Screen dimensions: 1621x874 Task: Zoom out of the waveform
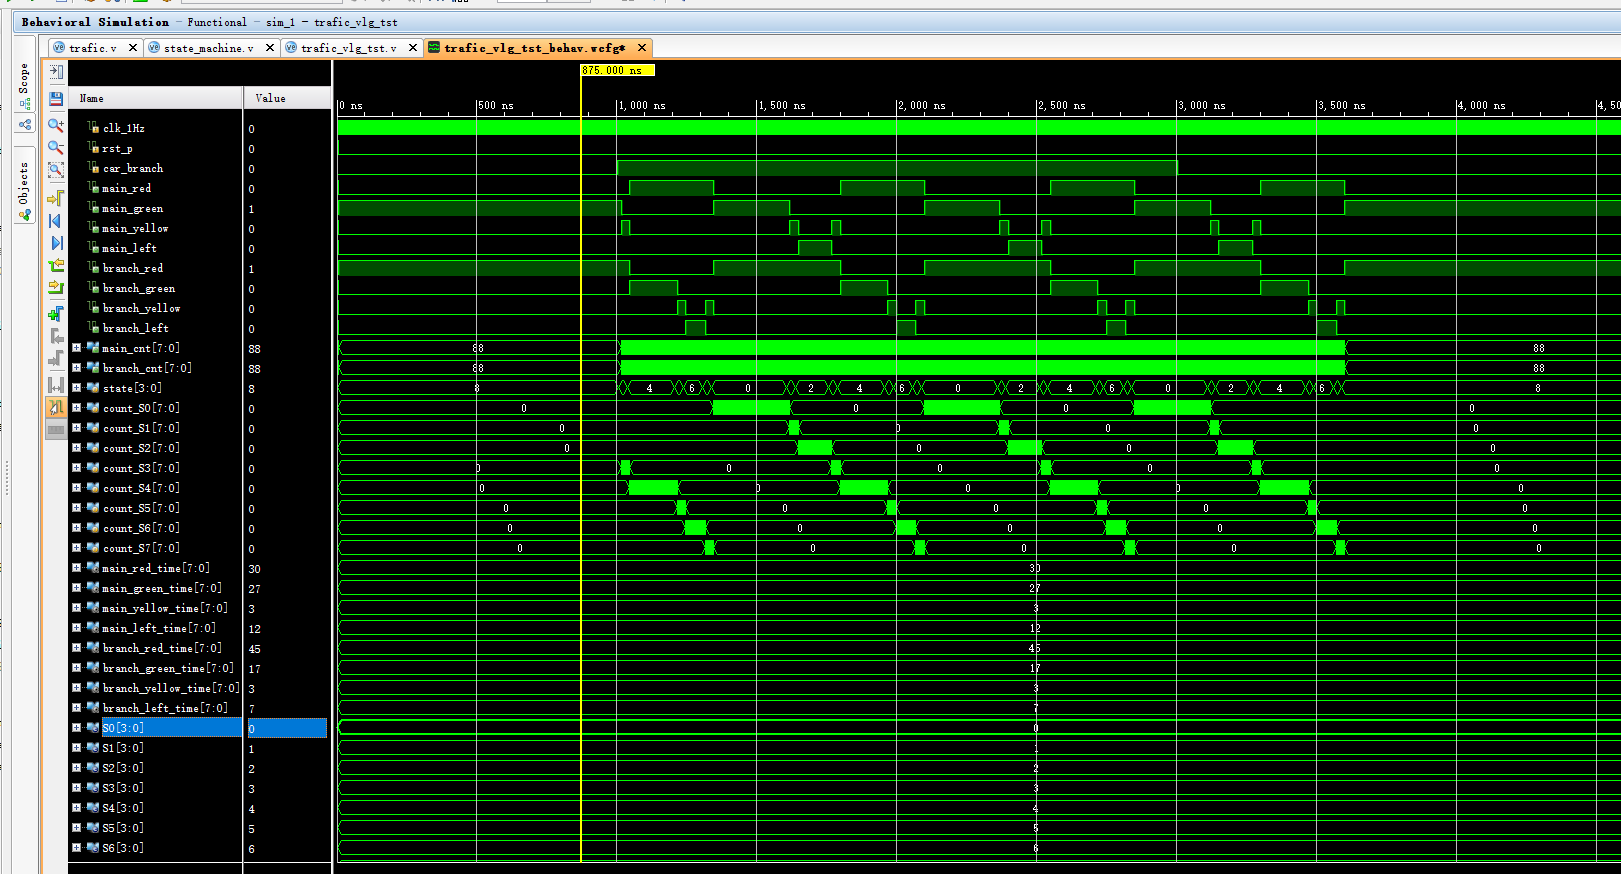click(56, 148)
